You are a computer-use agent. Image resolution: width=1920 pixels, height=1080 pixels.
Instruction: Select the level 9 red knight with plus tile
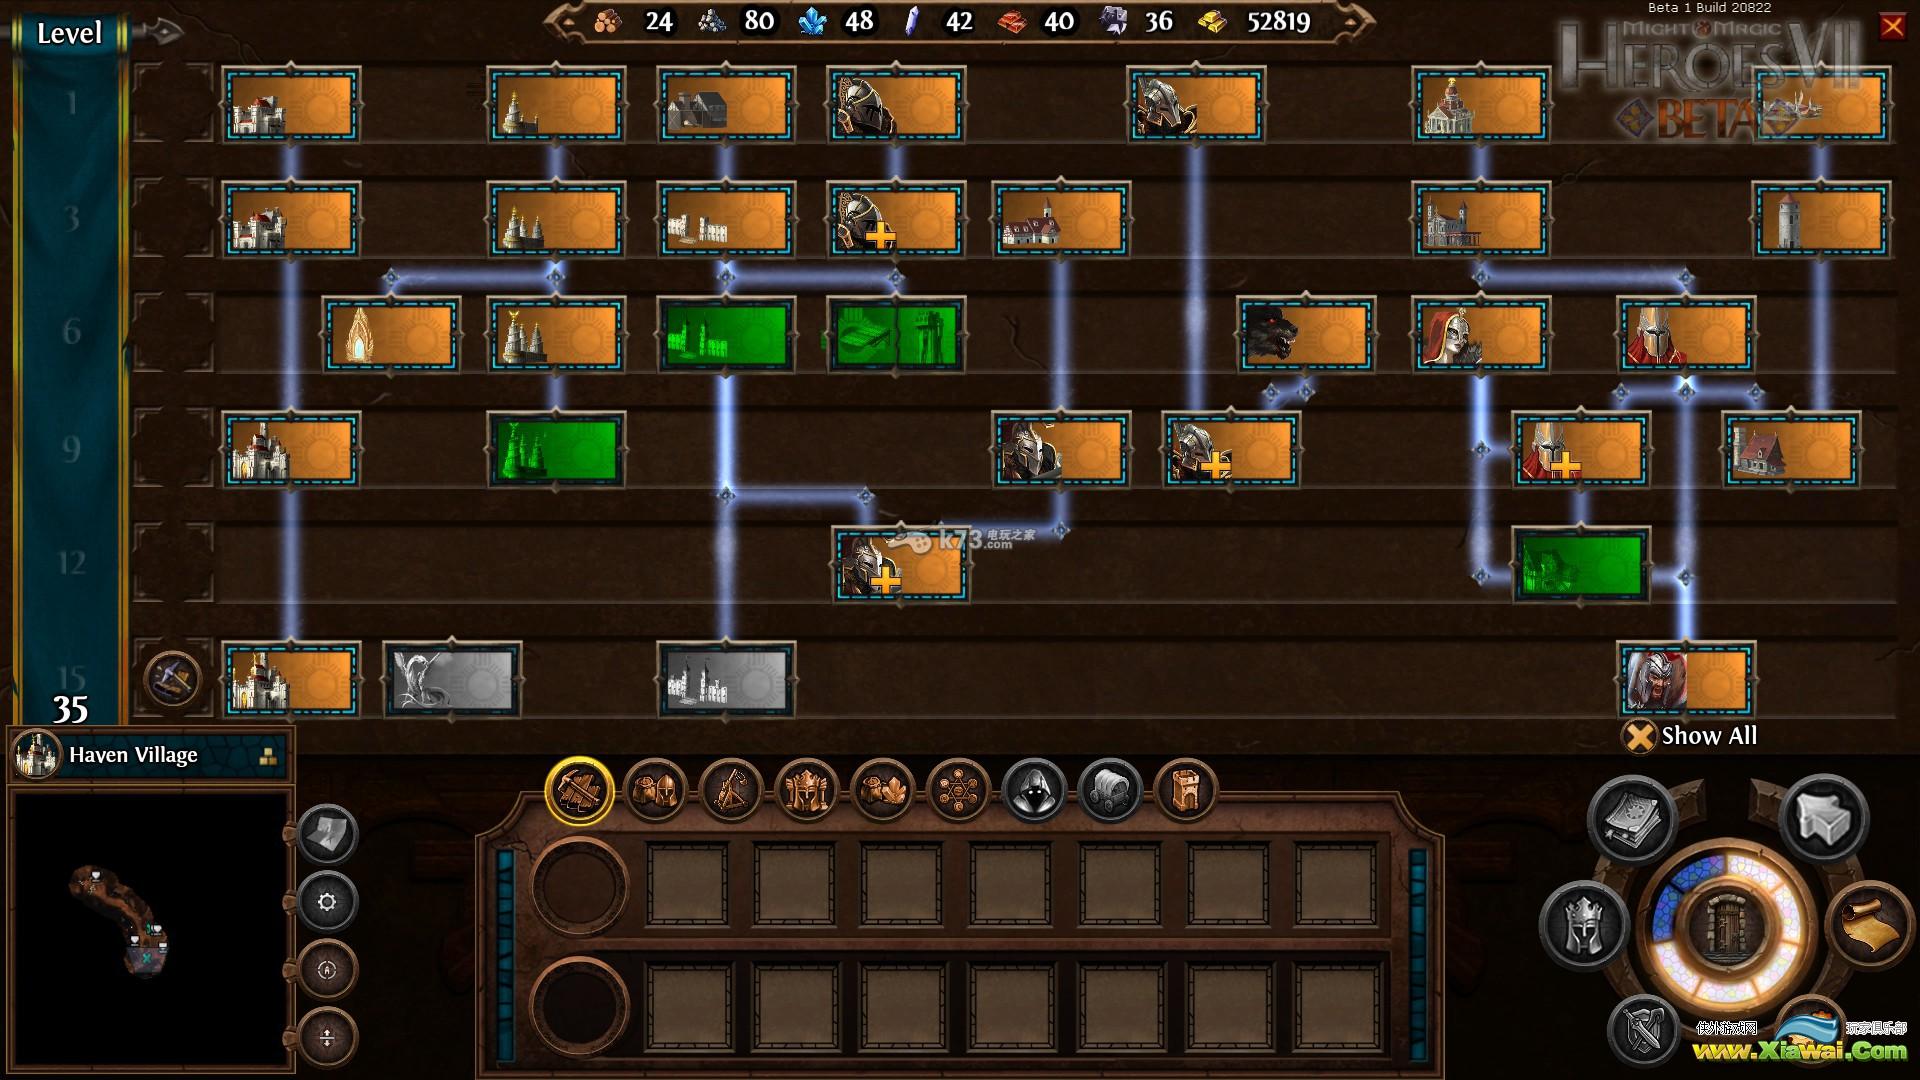1581,450
